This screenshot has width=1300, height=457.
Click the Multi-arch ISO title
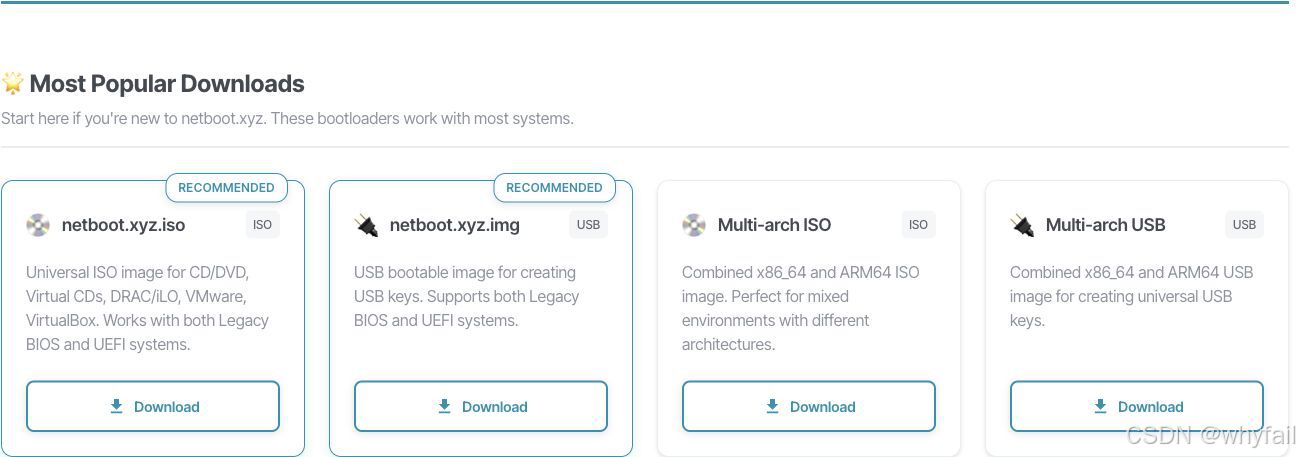click(774, 225)
